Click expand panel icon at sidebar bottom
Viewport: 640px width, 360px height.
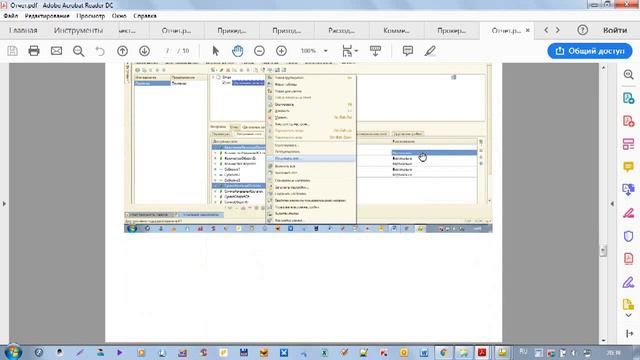629,333
